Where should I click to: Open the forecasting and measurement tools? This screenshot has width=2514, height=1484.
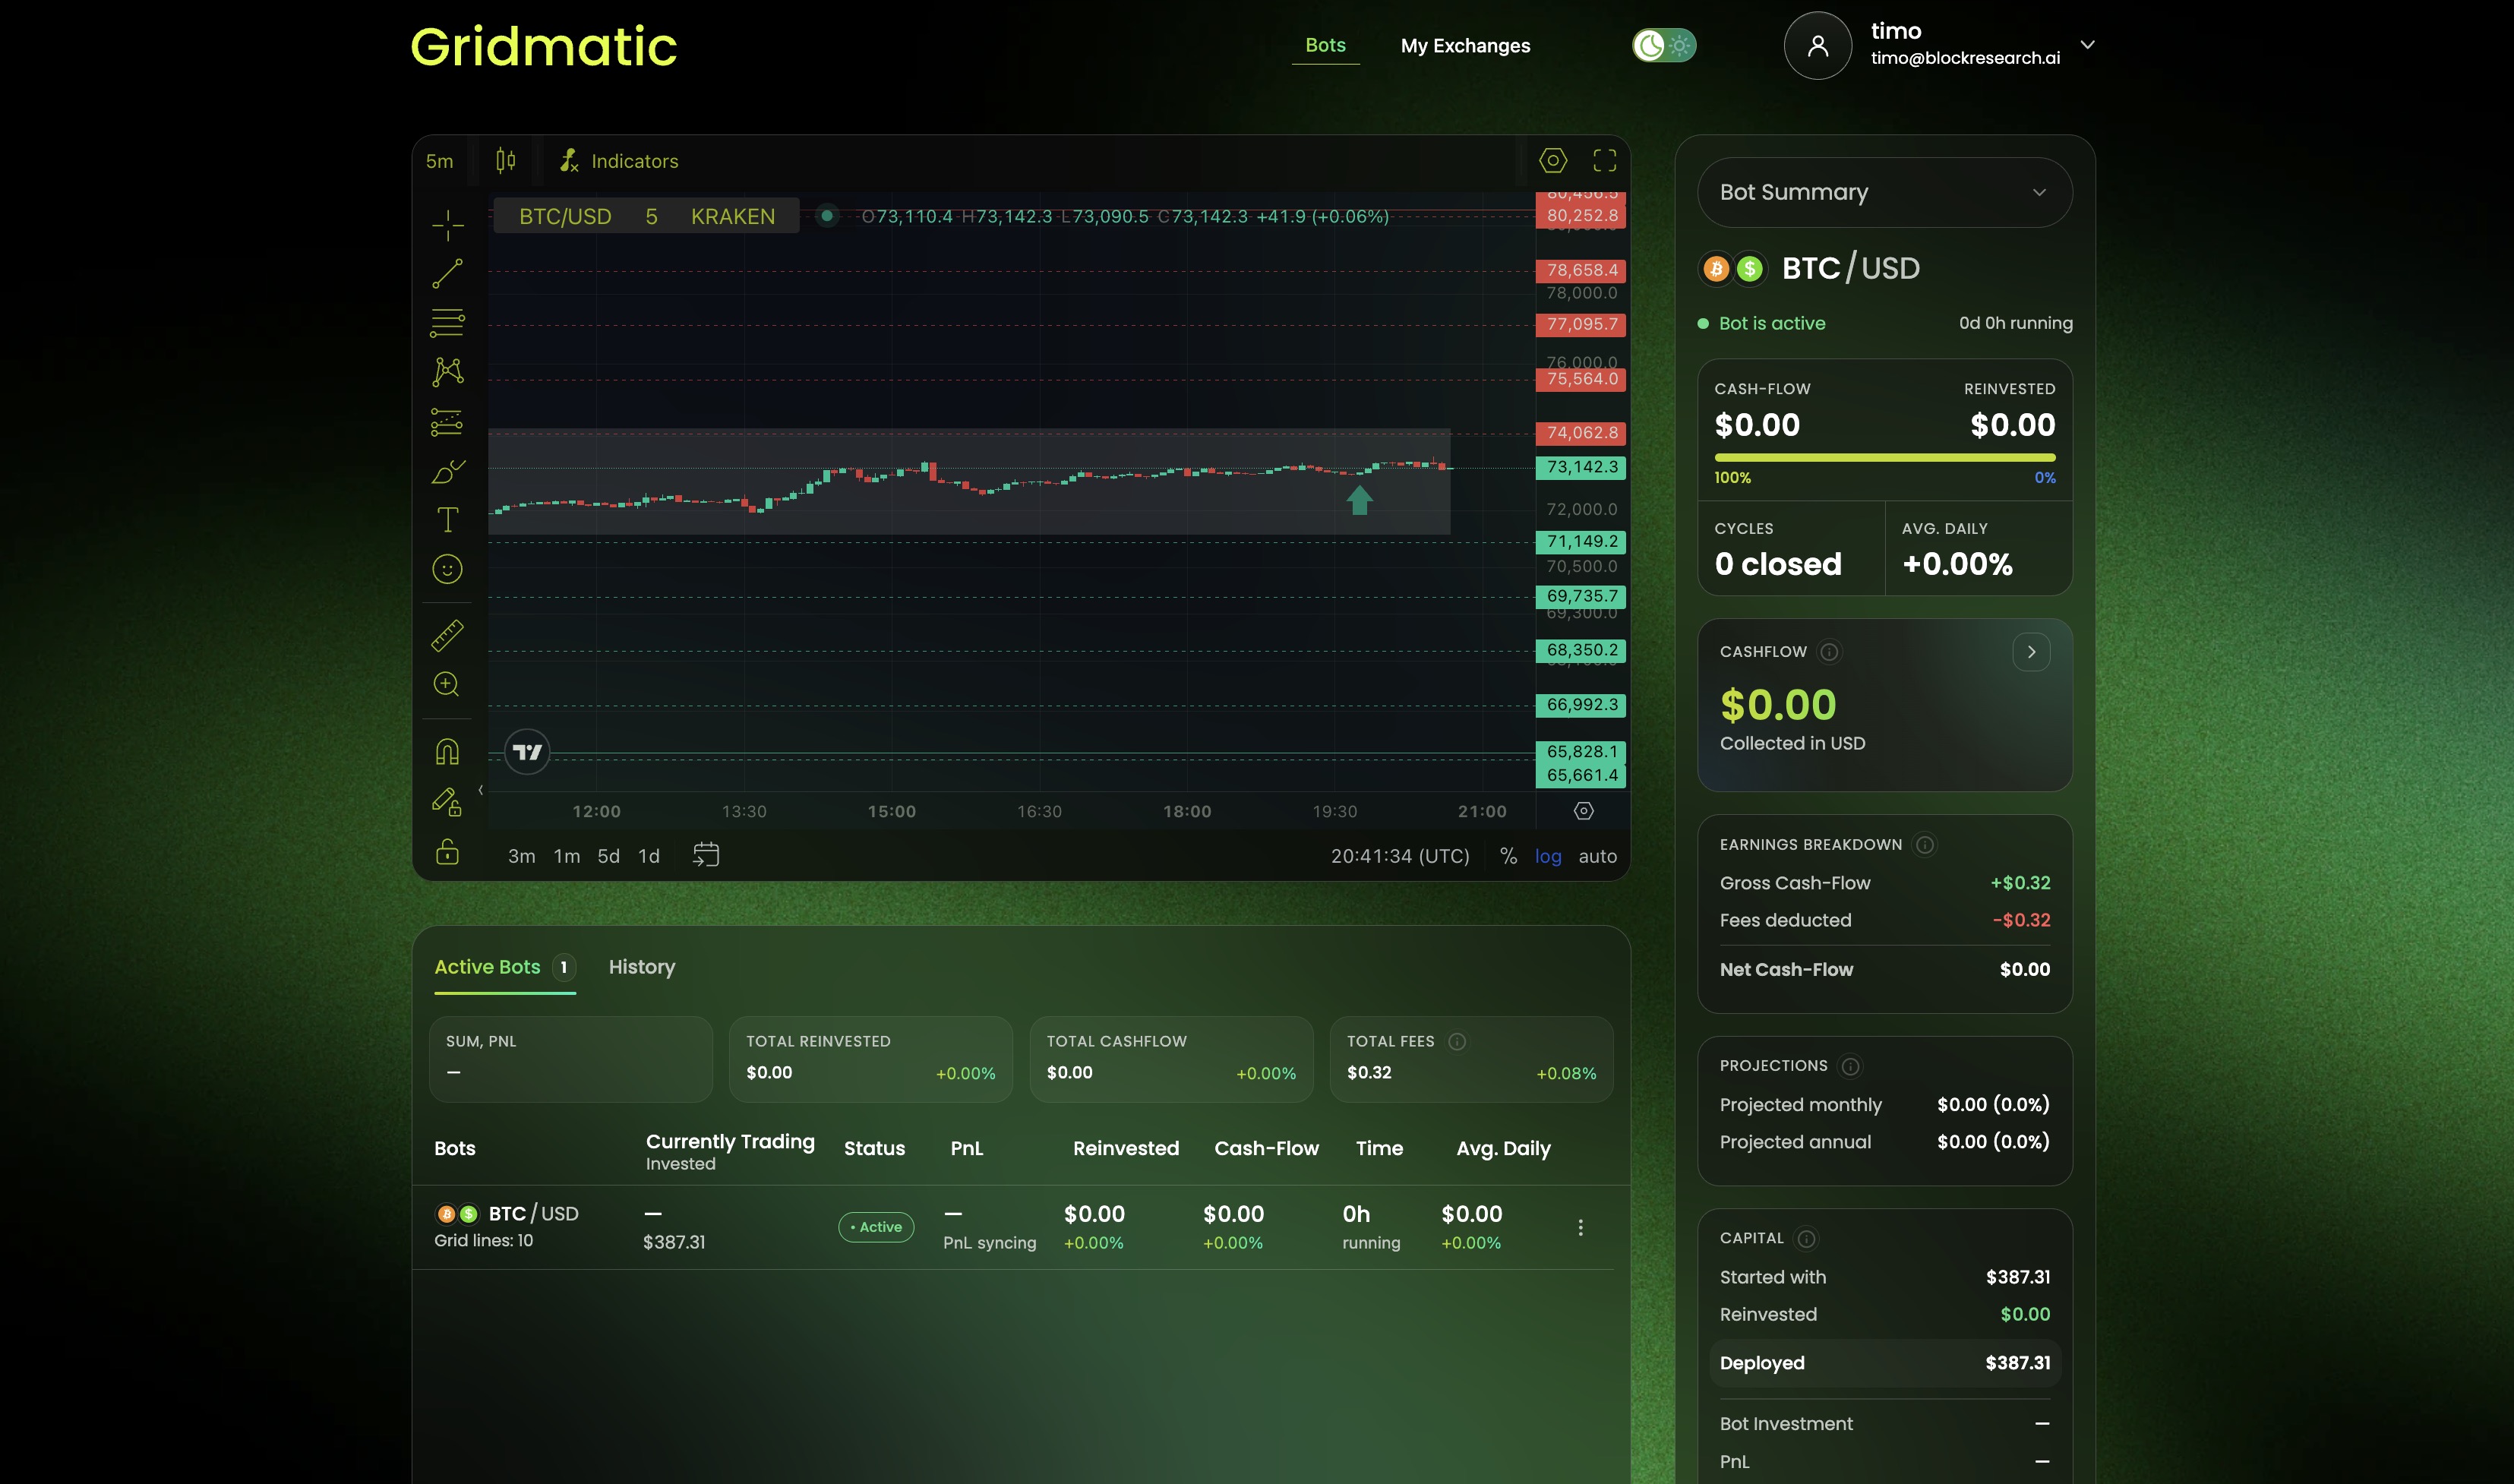point(447,421)
